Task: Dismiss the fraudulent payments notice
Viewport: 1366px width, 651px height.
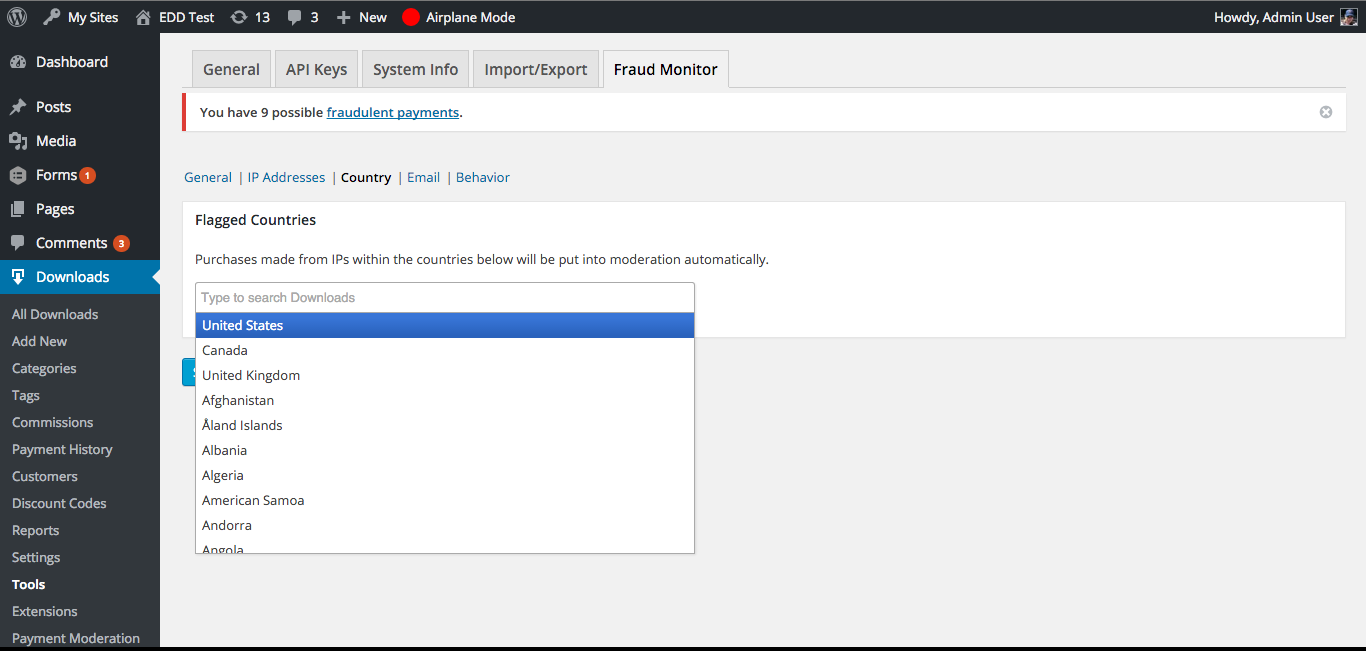Action: click(1325, 112)
